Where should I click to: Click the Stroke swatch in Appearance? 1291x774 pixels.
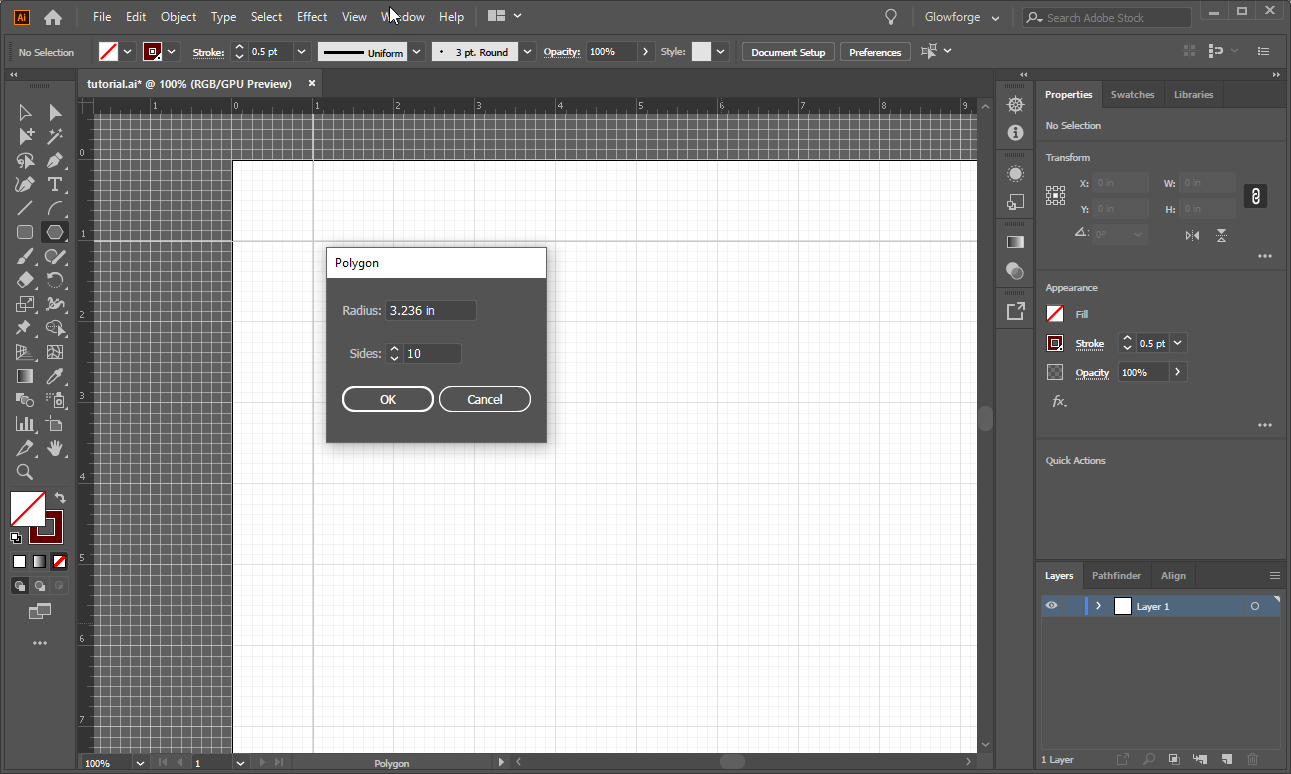pos(1055,343)
